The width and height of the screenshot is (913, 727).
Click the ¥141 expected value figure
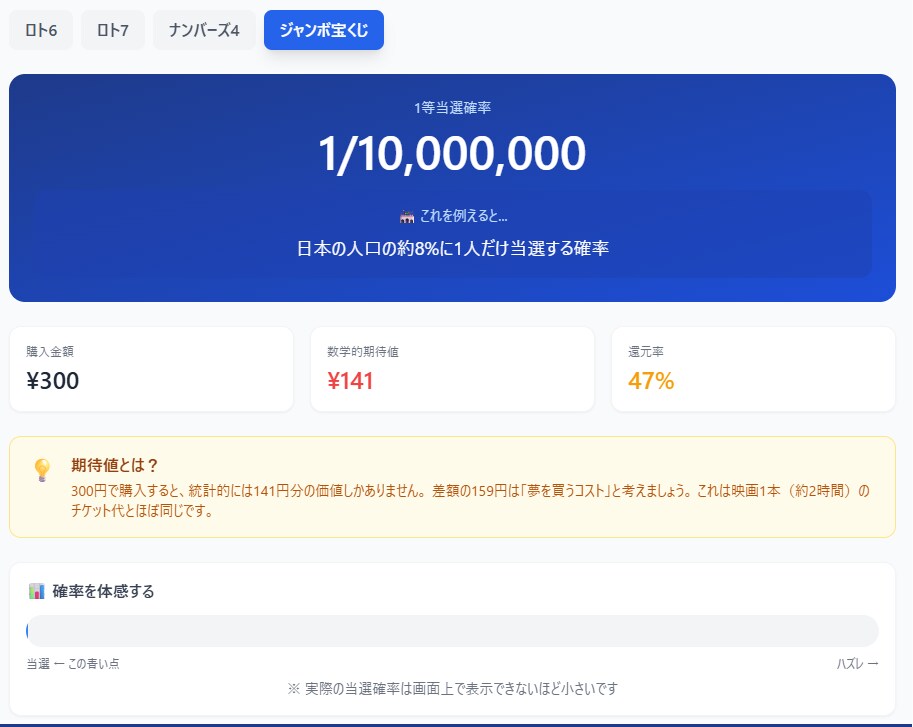coord(350,381)
